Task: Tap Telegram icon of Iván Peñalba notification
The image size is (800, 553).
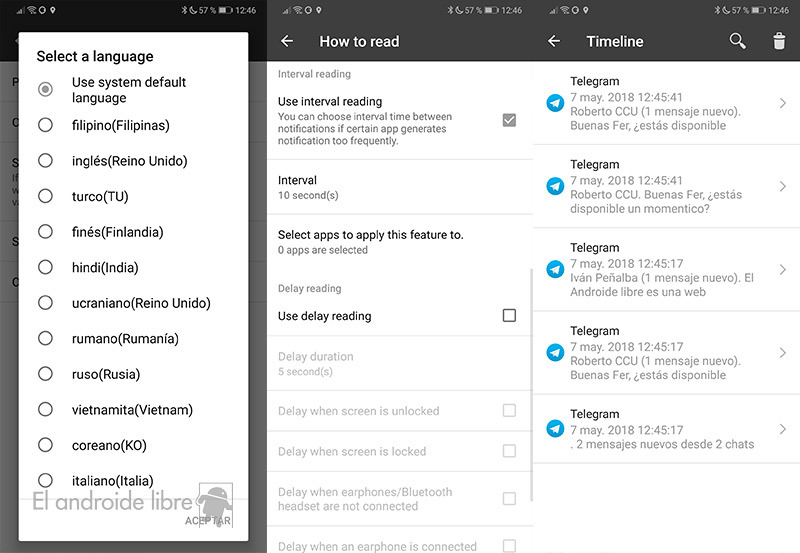Action: click(555, 269)
